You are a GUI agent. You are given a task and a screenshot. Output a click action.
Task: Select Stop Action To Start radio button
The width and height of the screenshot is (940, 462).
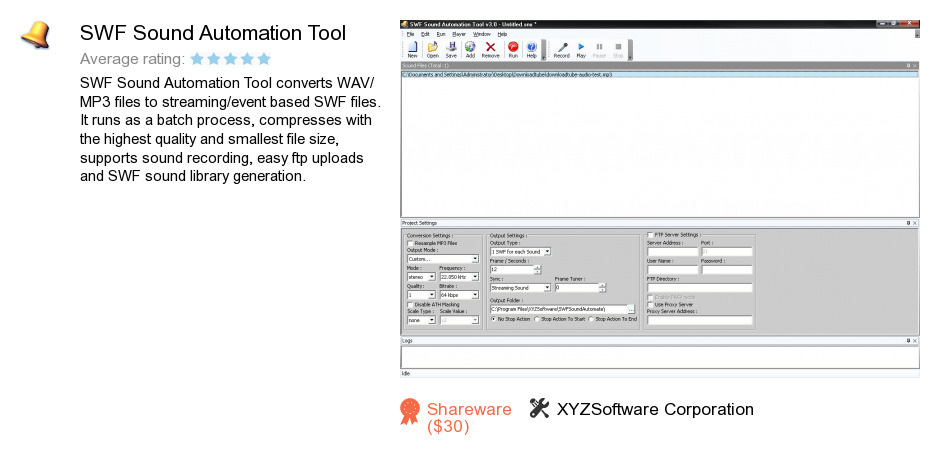537,319
